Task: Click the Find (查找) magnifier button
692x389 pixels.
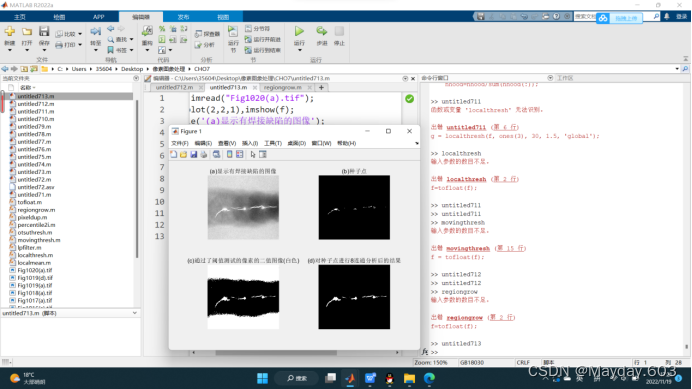Action: coord(117,39)
